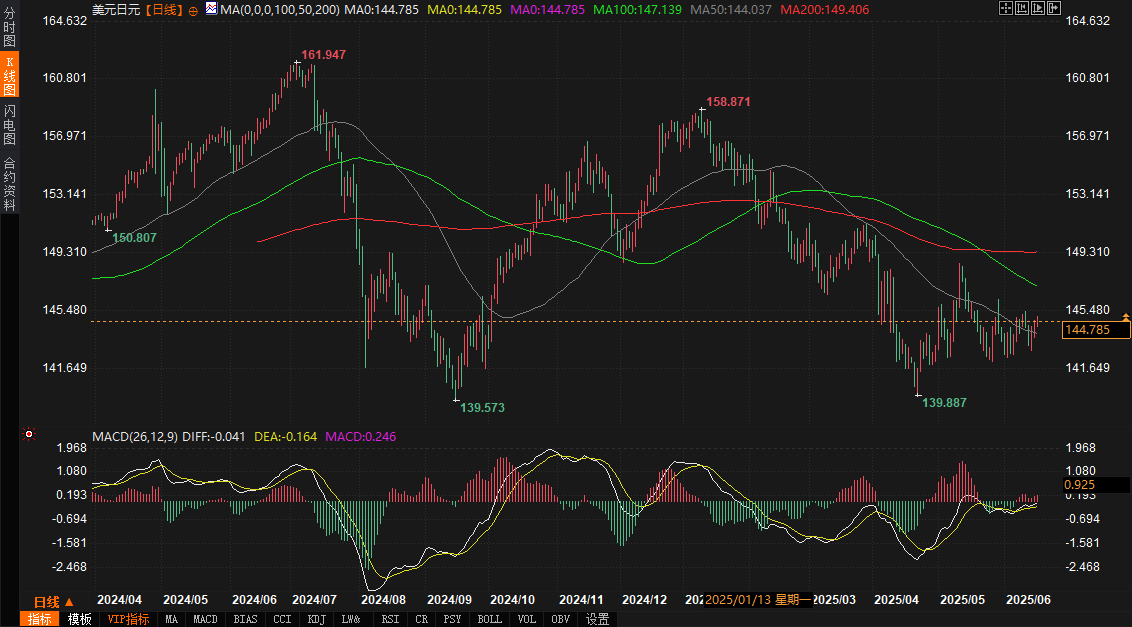
Task: Click the shrink chart axis icon
Action: click(1022, 8)
